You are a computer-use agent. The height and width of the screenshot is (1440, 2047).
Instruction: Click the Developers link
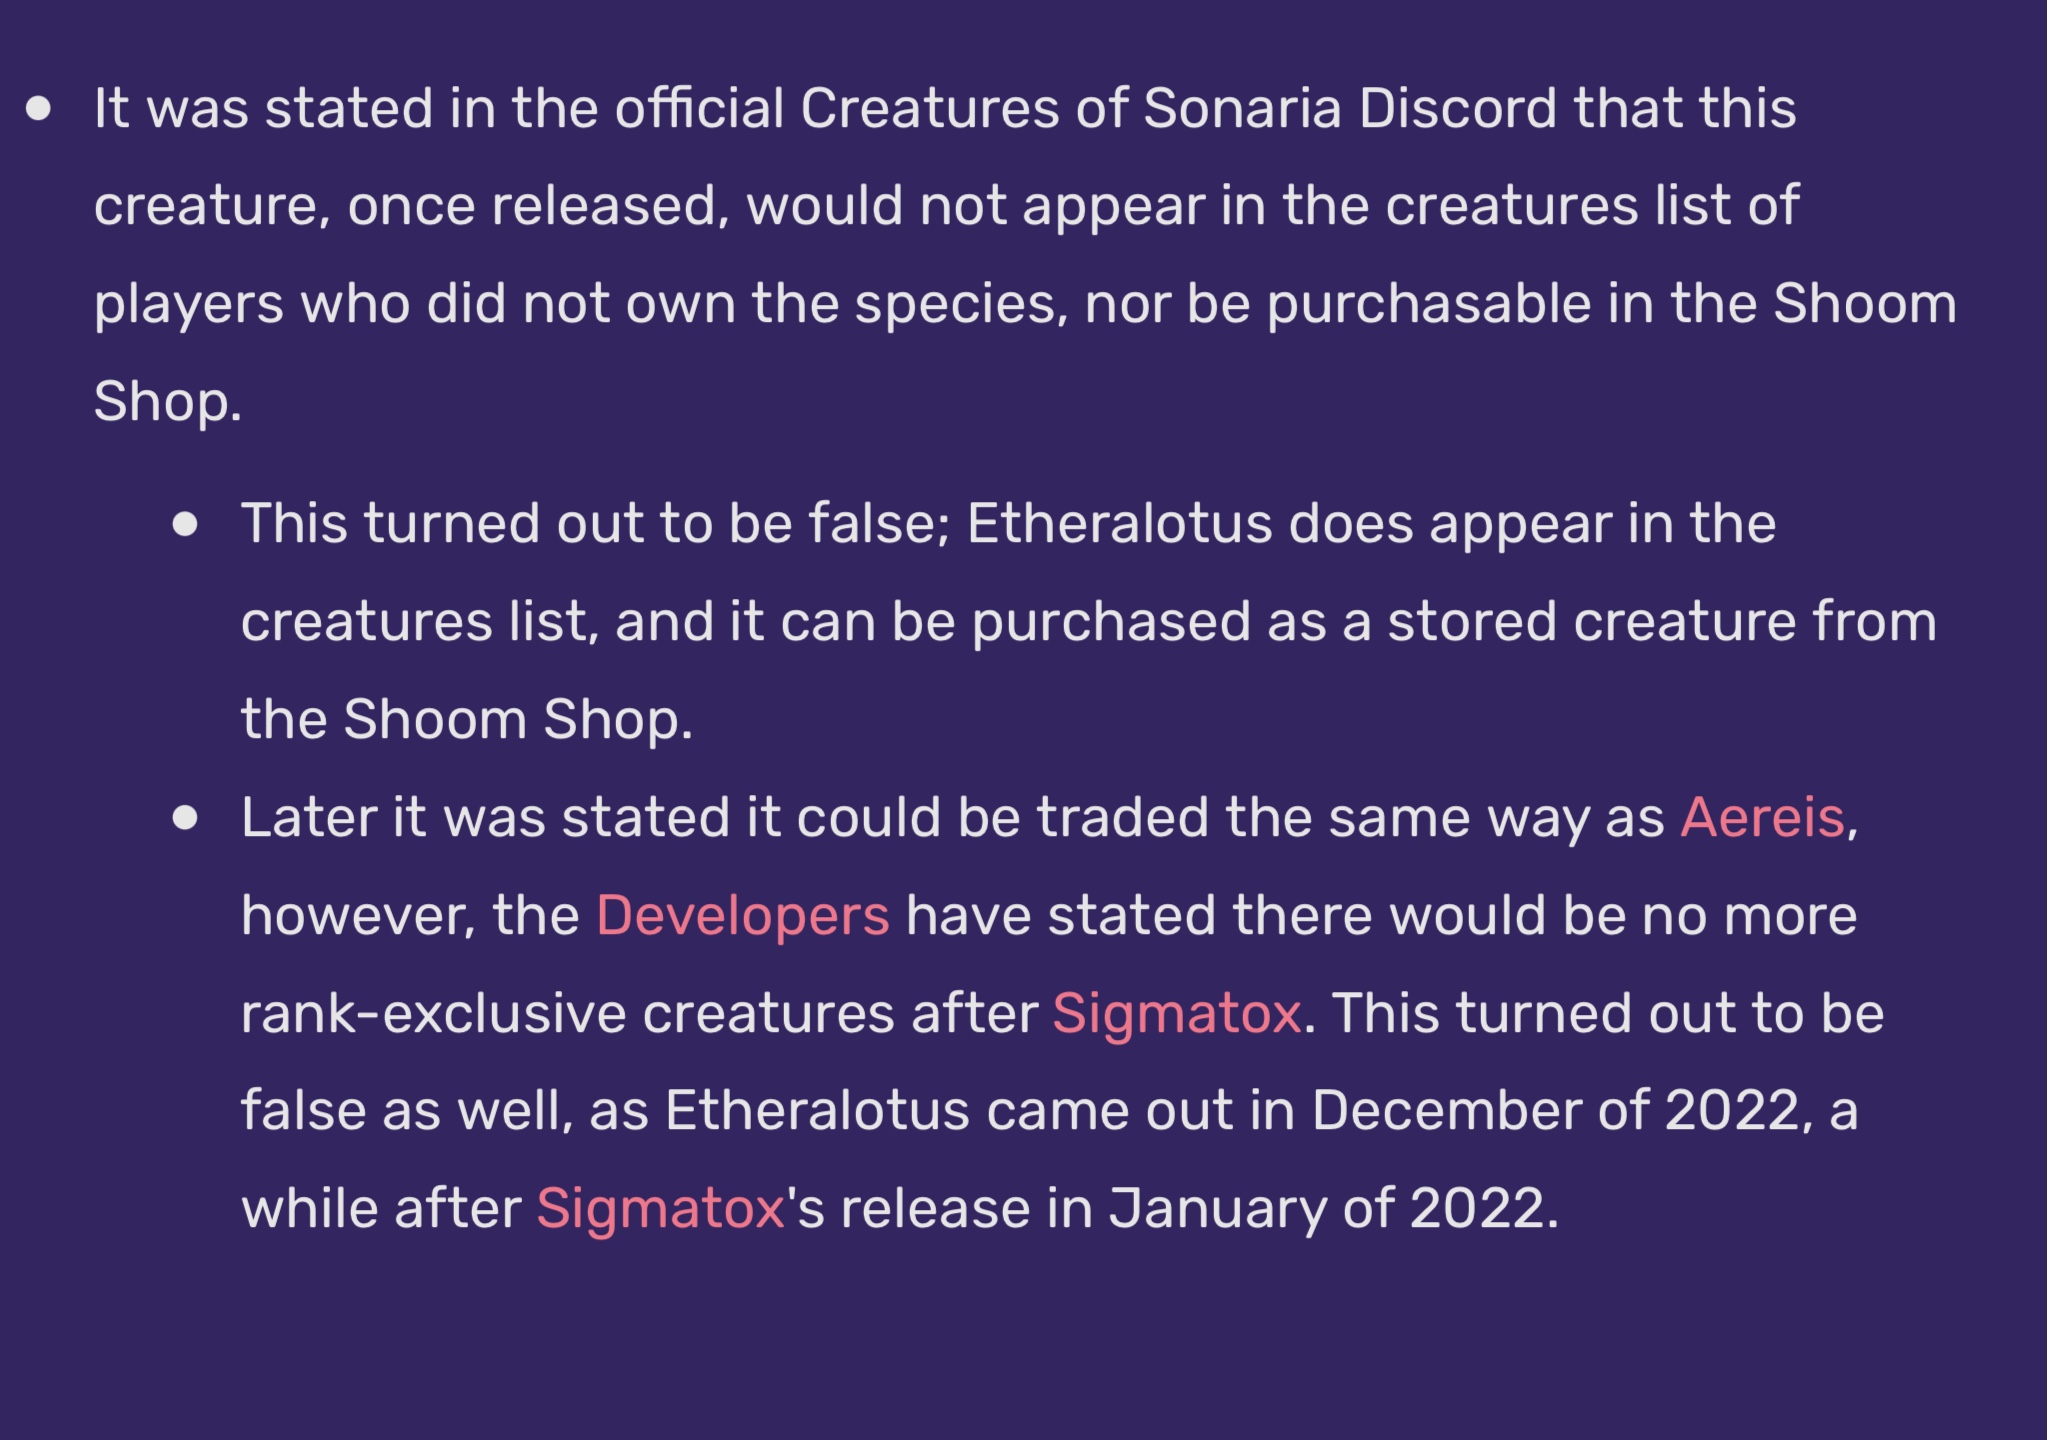(742, 915)
